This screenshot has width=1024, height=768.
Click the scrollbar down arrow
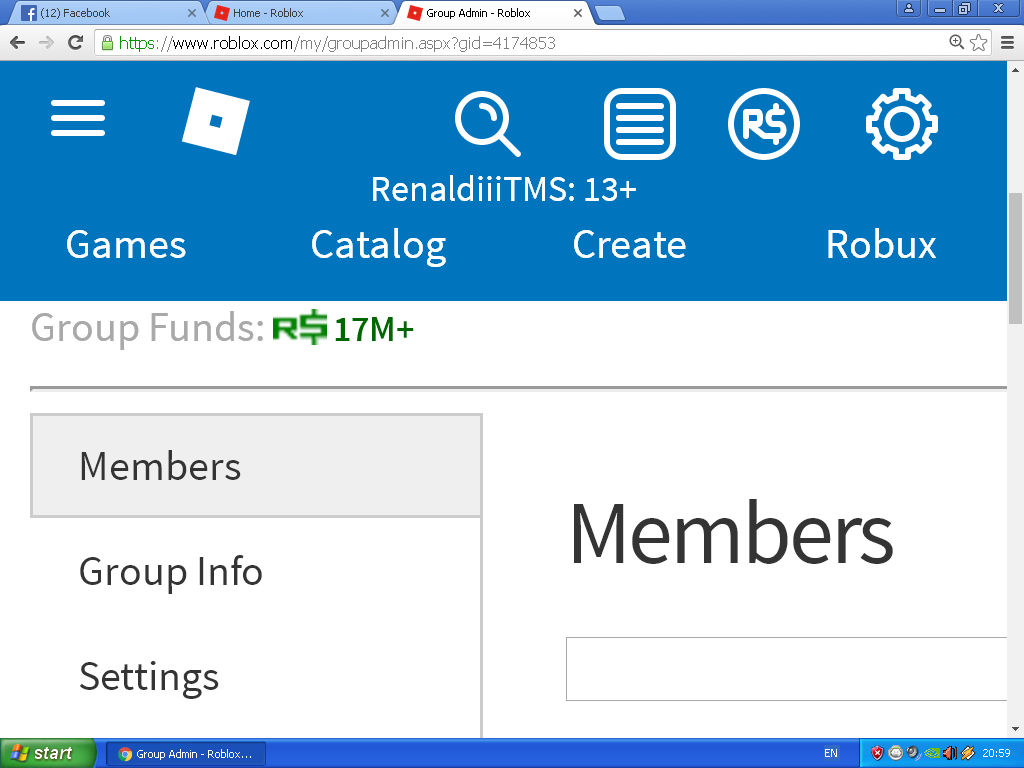tap(1015, 729)
